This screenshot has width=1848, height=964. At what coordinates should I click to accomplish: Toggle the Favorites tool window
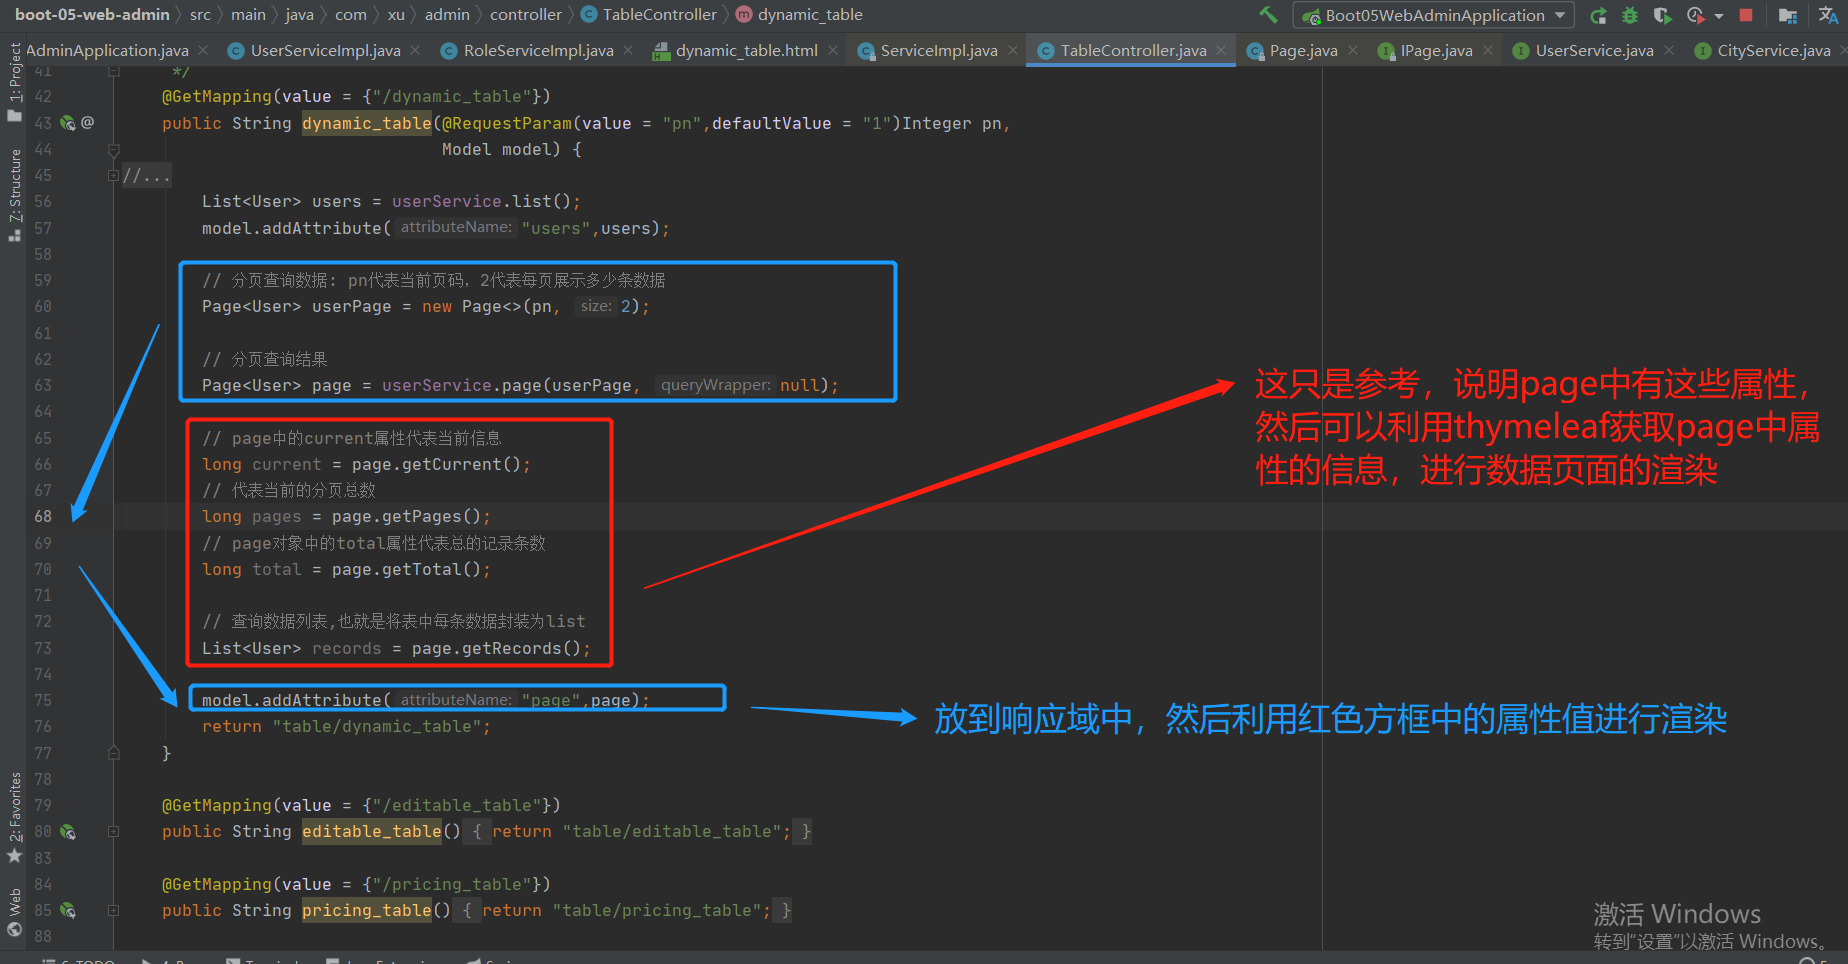(14, 818)
